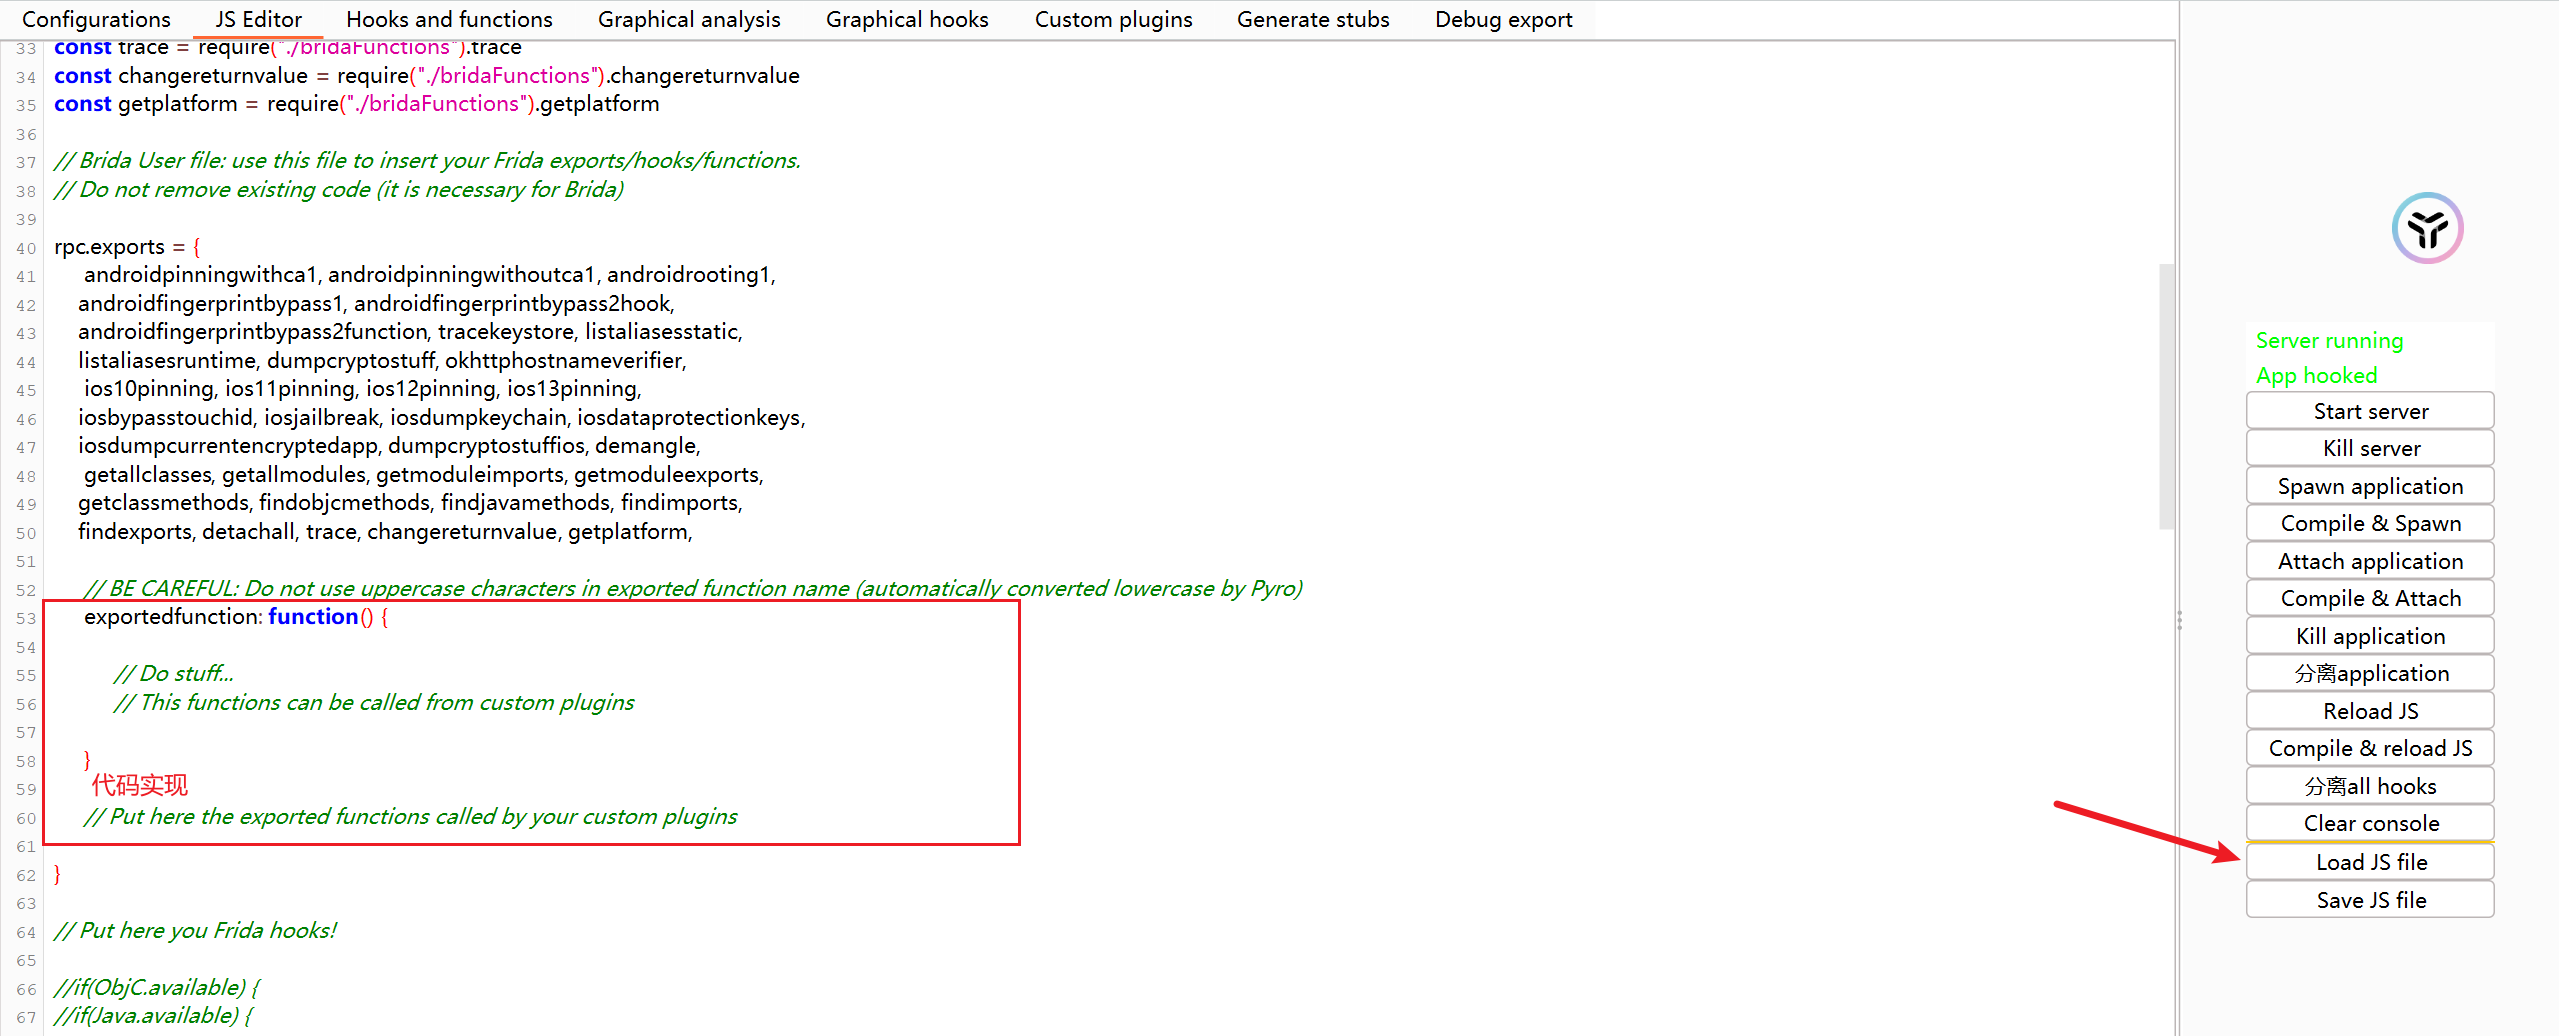2560x1036 pixels.
Task: Open the Debug export tab
Action: click(1503, 19)
